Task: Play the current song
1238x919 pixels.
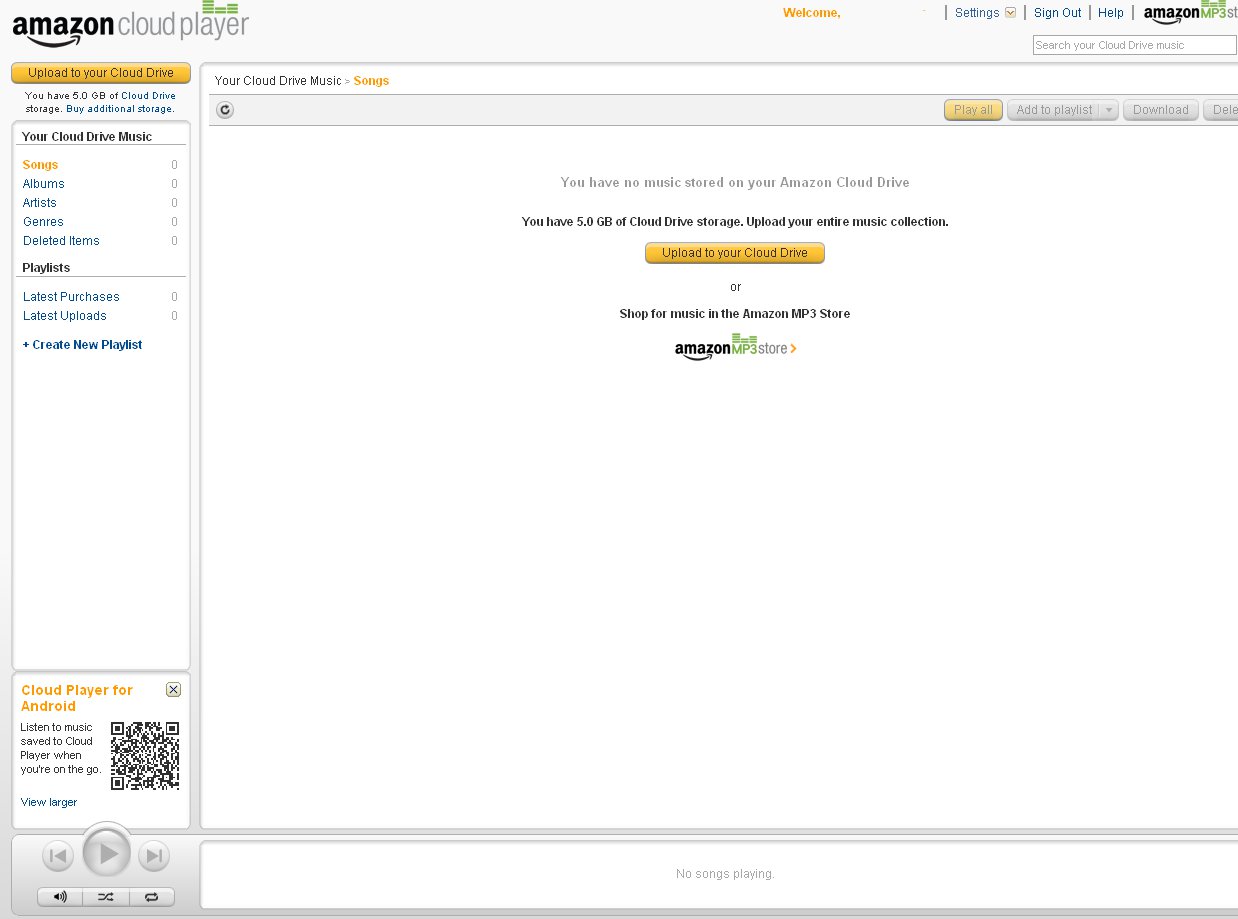Action: coord(106,855)
